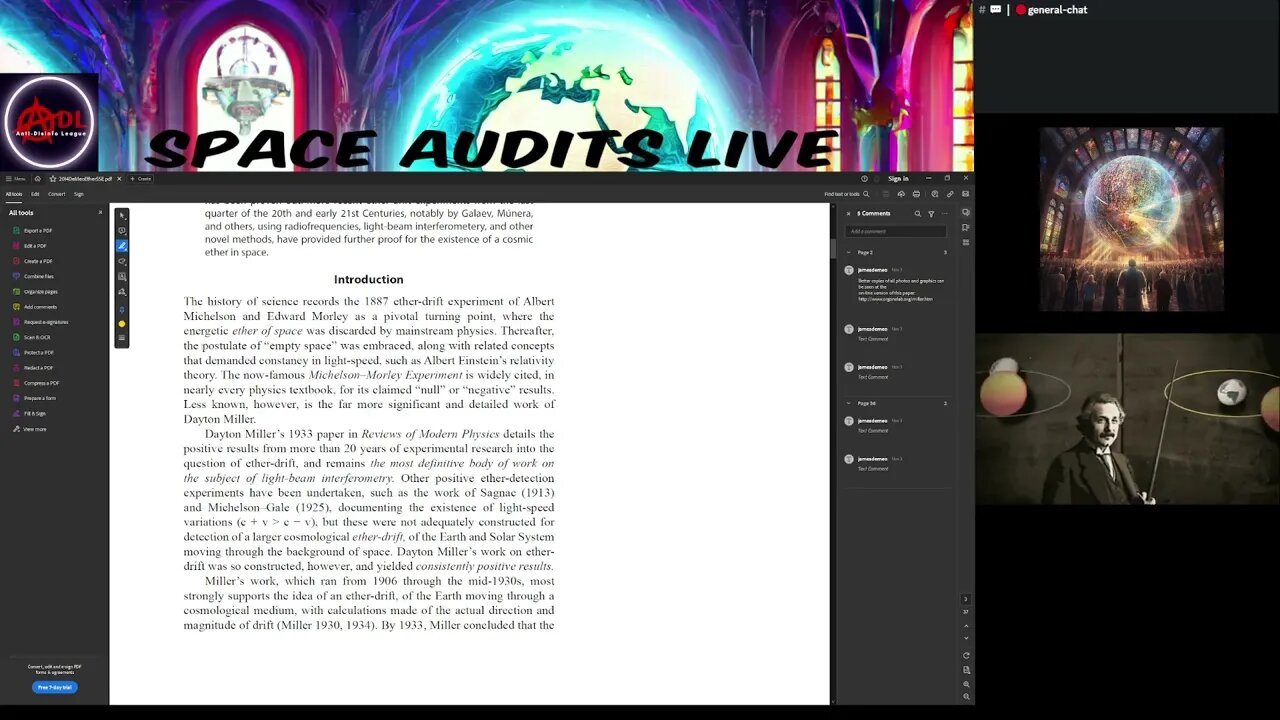This screenshot has height=720, width=1280.
Task: Open line thickness options in quick toolbar
Action: pyautogui.click(x=122, y=338)
